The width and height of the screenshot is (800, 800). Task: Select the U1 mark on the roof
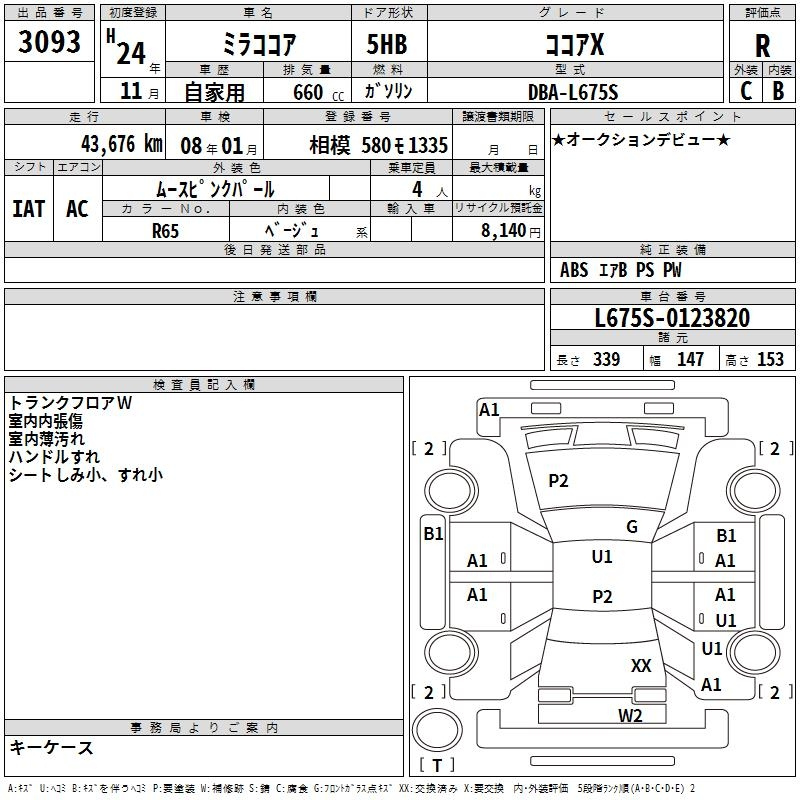pos(602,556)
